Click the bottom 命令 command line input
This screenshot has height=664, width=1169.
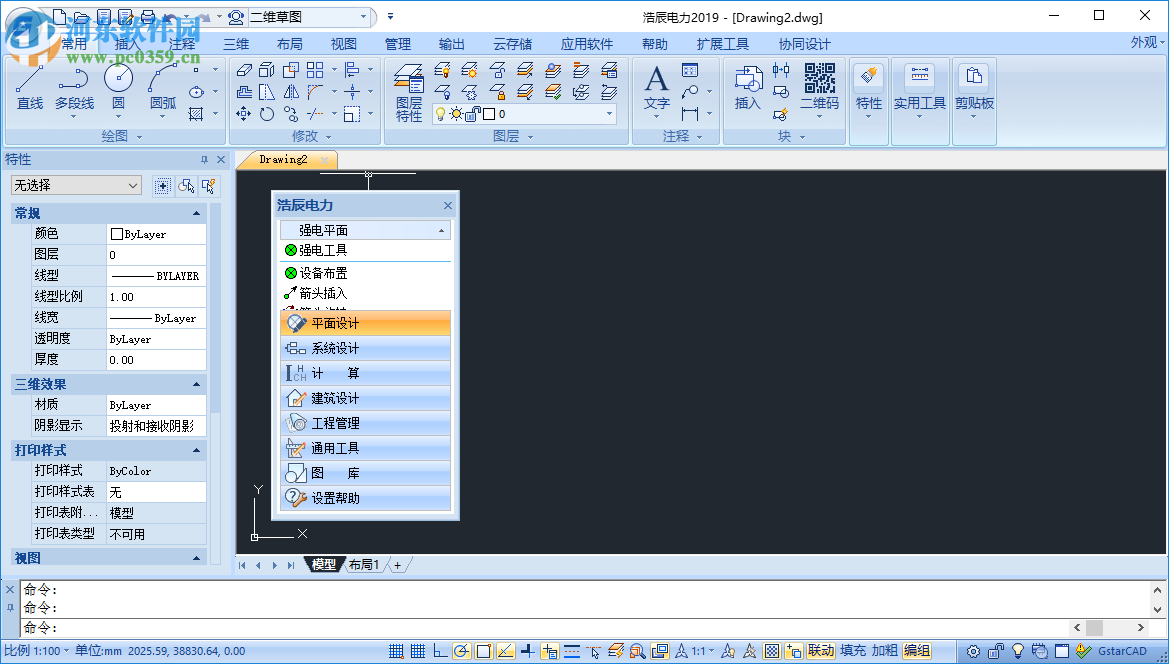coord(544,627)
